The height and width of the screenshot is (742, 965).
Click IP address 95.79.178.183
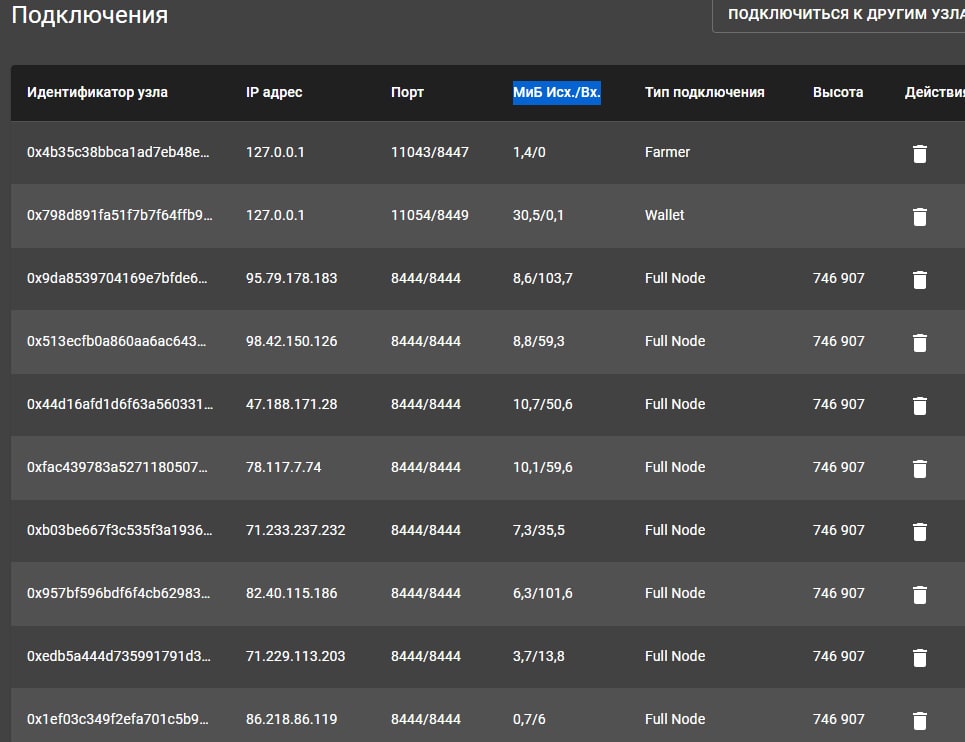pos(292,278)
